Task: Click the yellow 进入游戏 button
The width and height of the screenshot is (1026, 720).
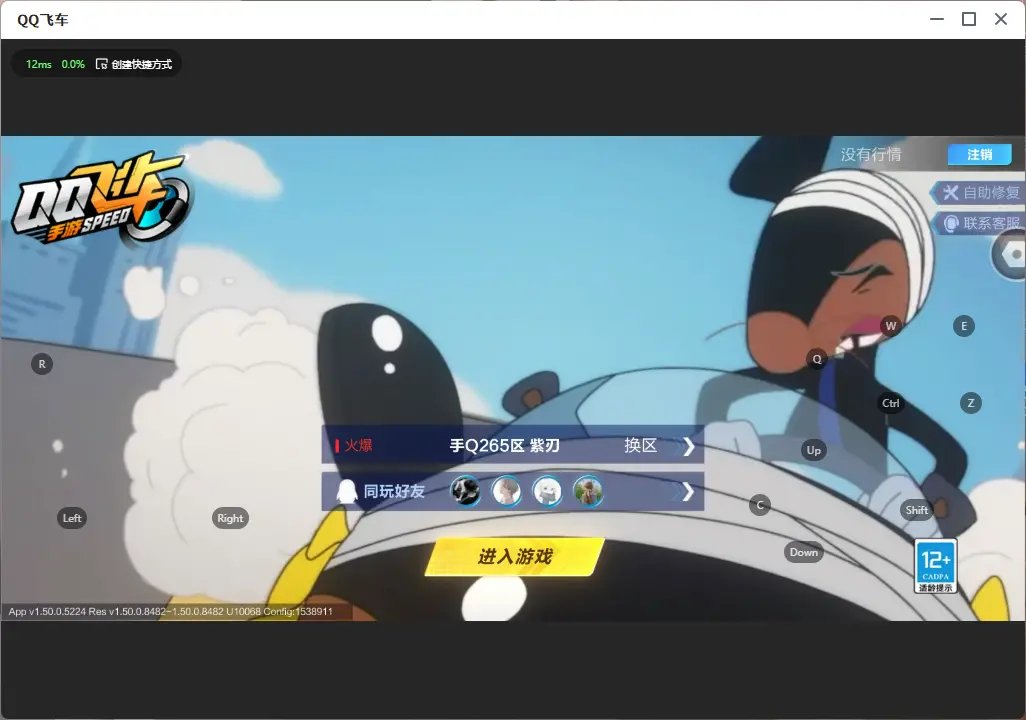Action: tap(514, 557)
